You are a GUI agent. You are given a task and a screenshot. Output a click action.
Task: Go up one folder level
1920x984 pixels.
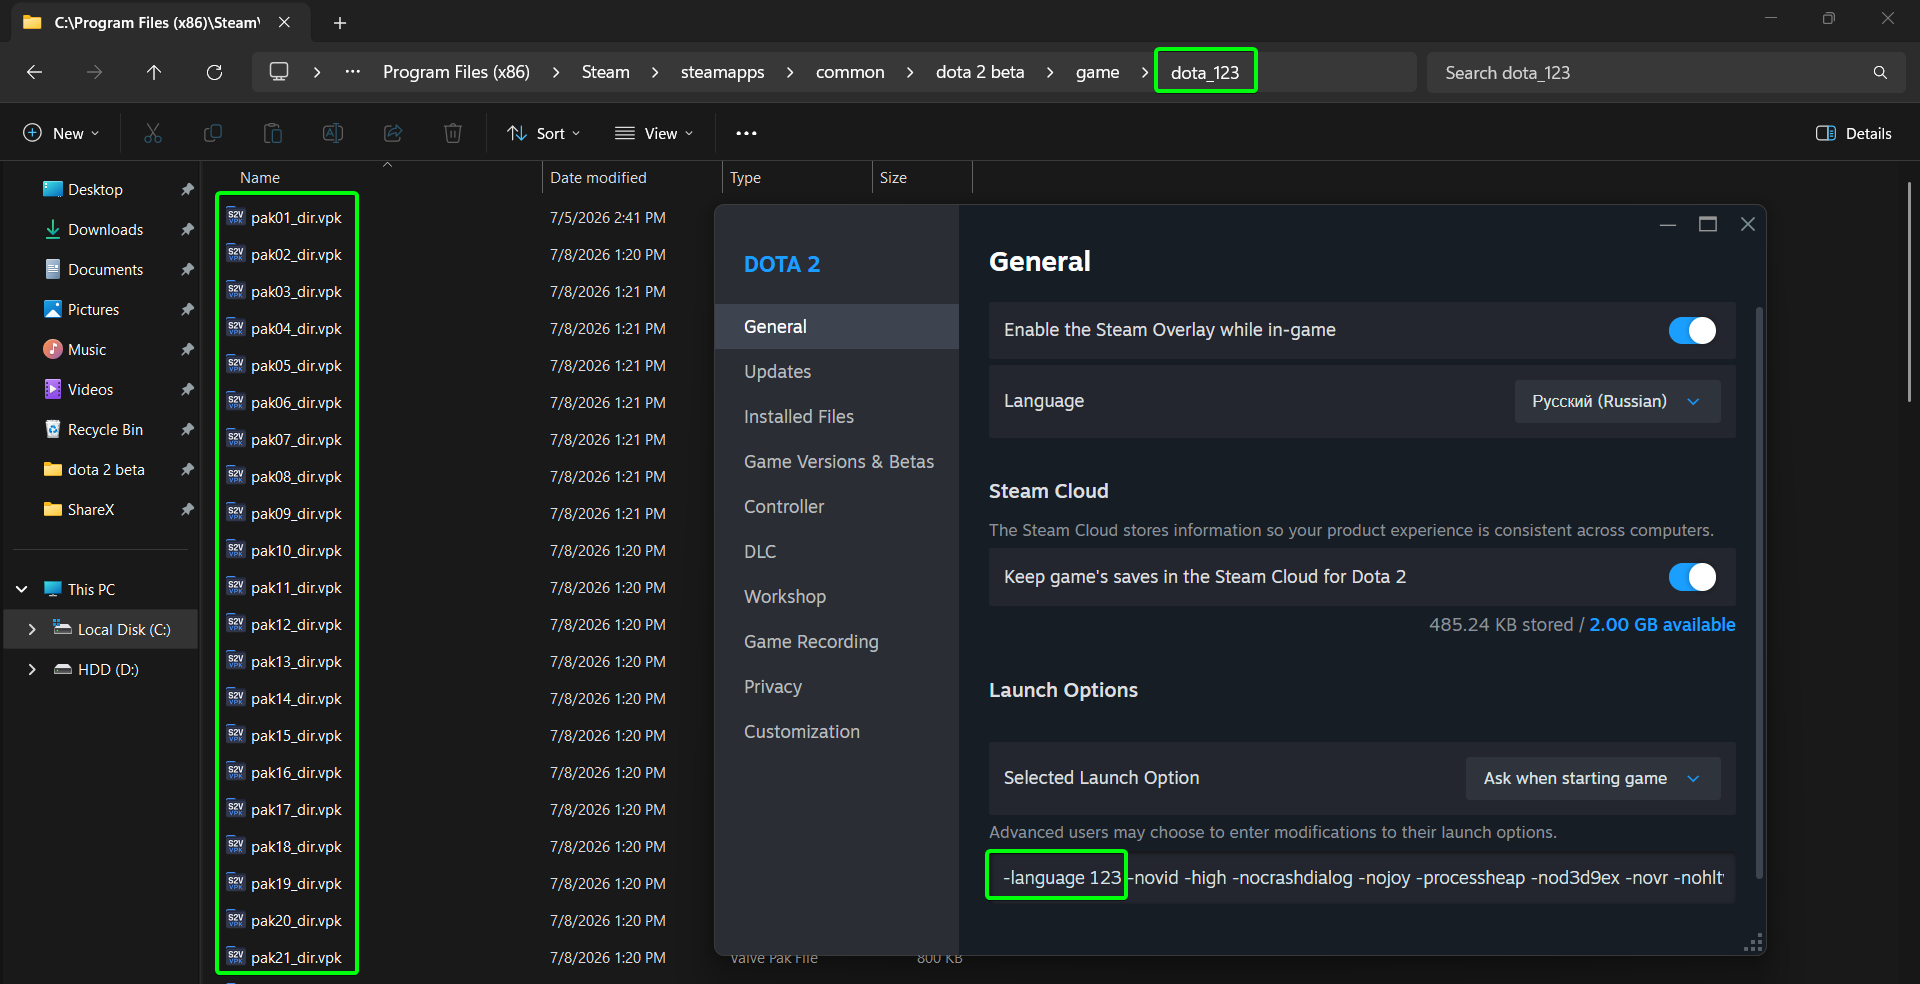[154, 72]
